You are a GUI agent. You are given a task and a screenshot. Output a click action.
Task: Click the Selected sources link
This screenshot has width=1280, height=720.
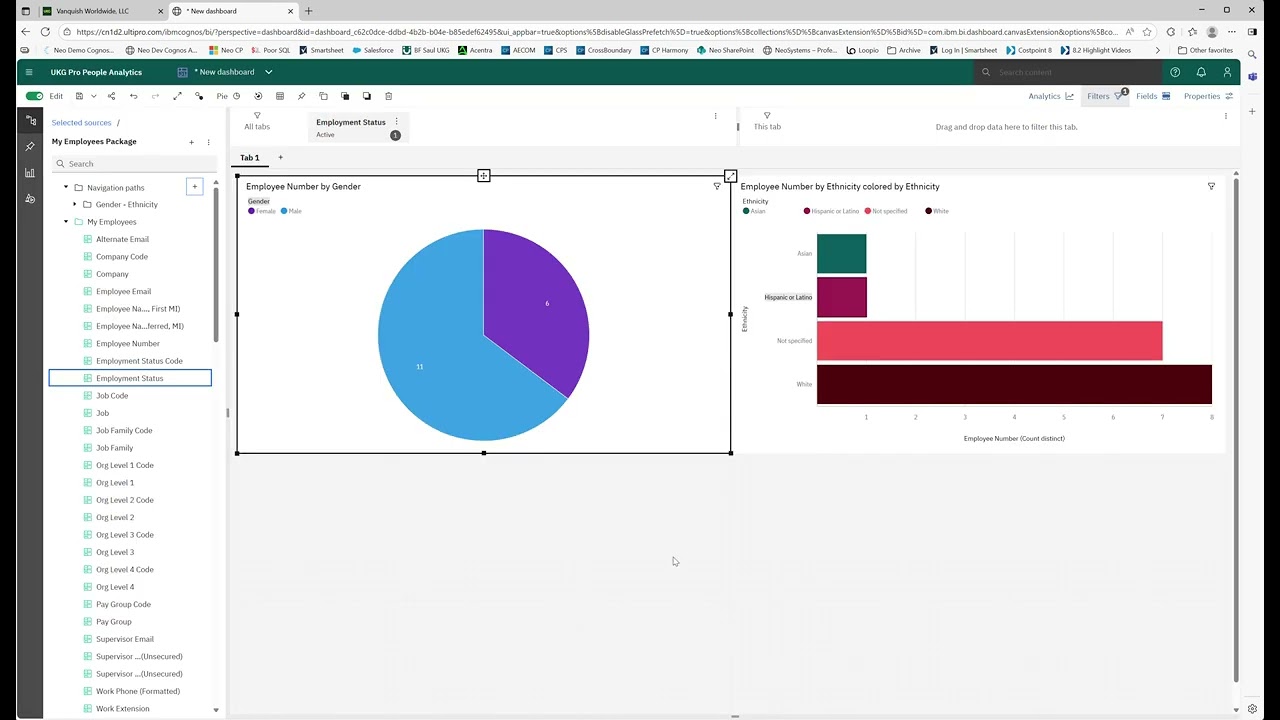81,123
